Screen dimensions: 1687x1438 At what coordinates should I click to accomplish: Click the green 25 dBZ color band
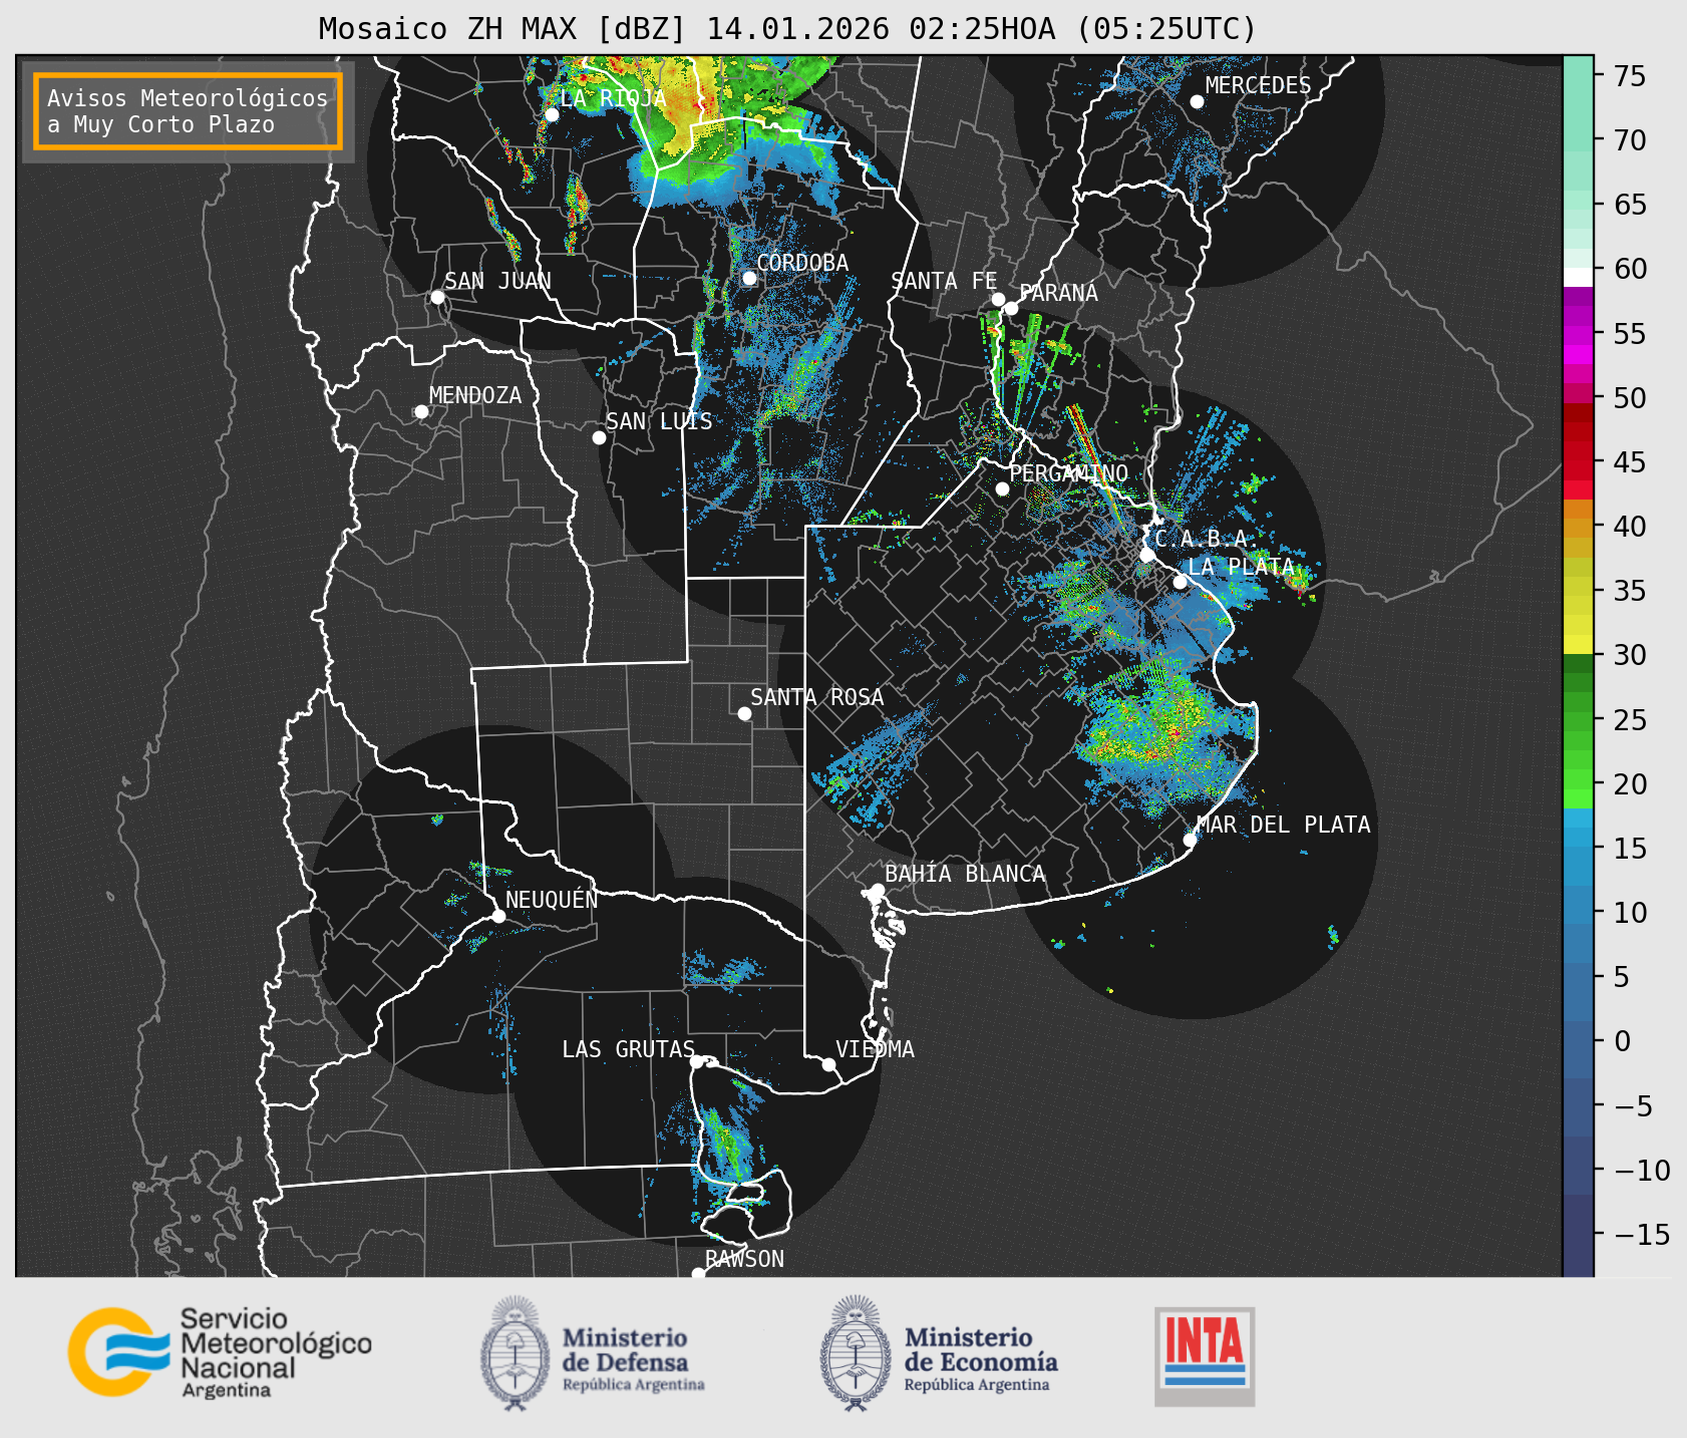tap(1578, 719)
